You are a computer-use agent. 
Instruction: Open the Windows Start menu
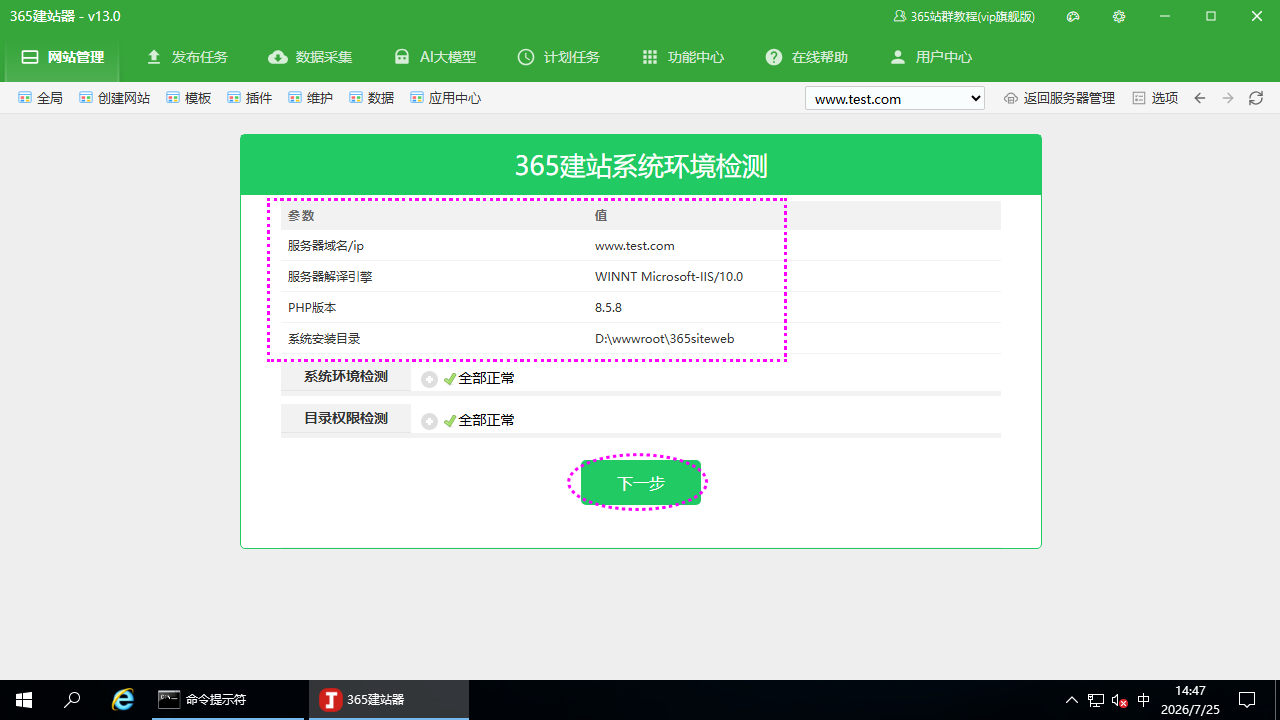(24, 700)
